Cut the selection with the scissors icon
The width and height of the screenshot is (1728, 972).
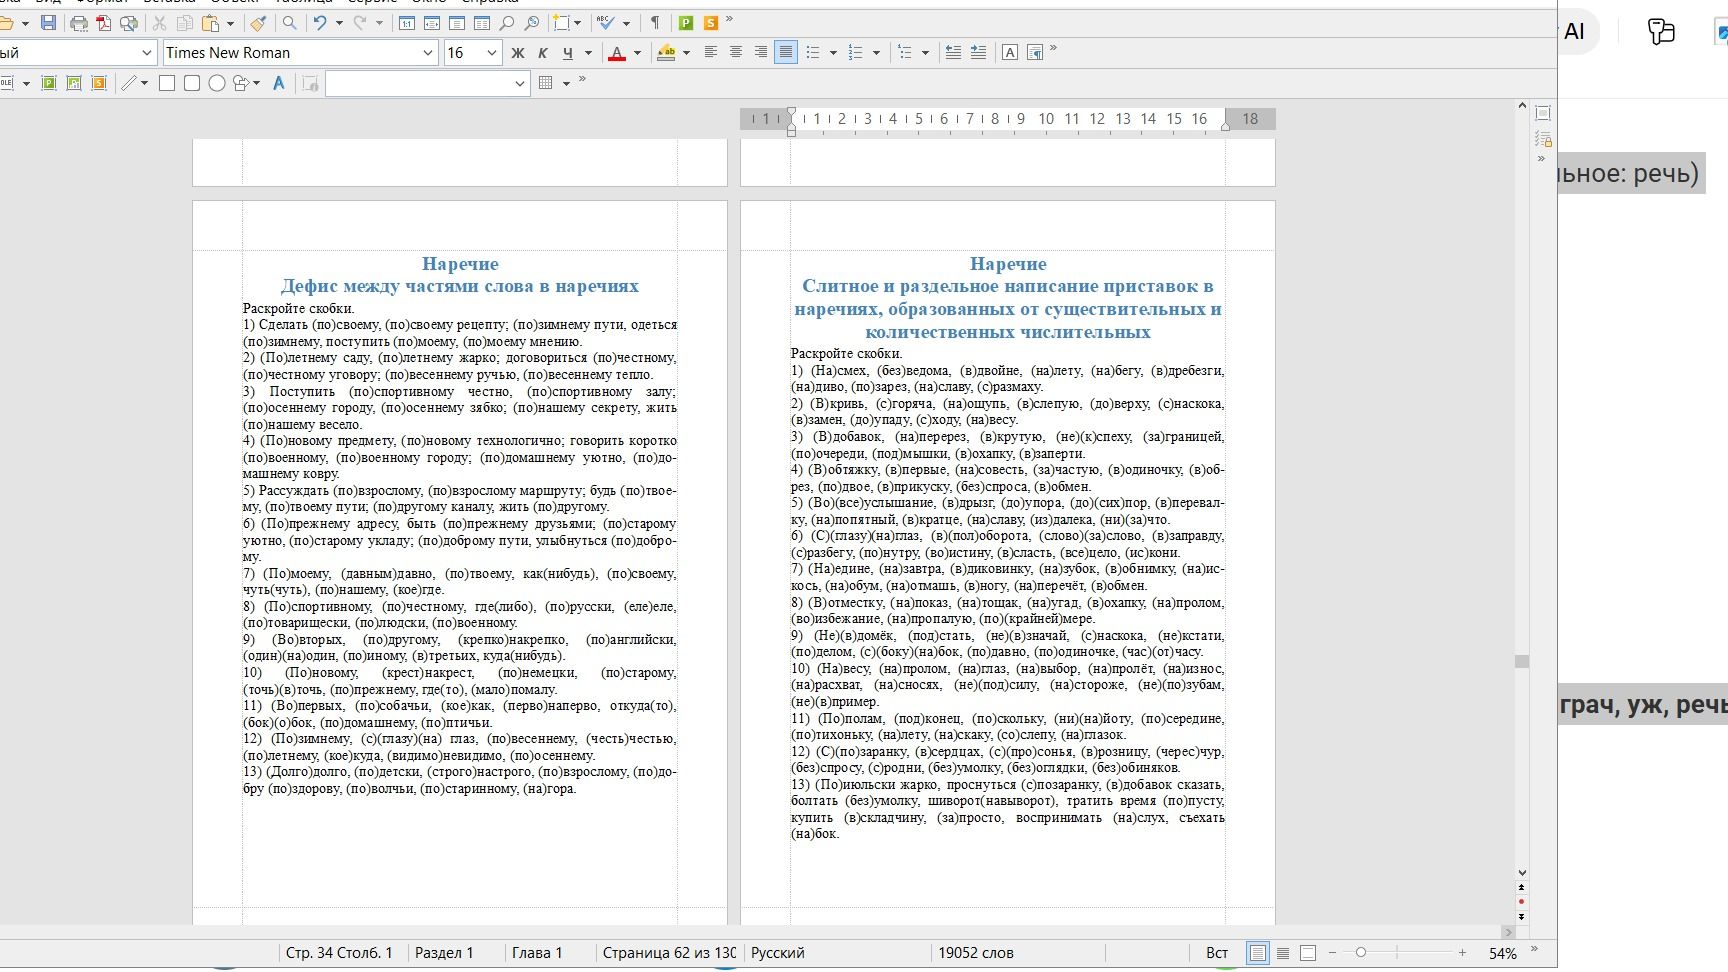(159, 22)
